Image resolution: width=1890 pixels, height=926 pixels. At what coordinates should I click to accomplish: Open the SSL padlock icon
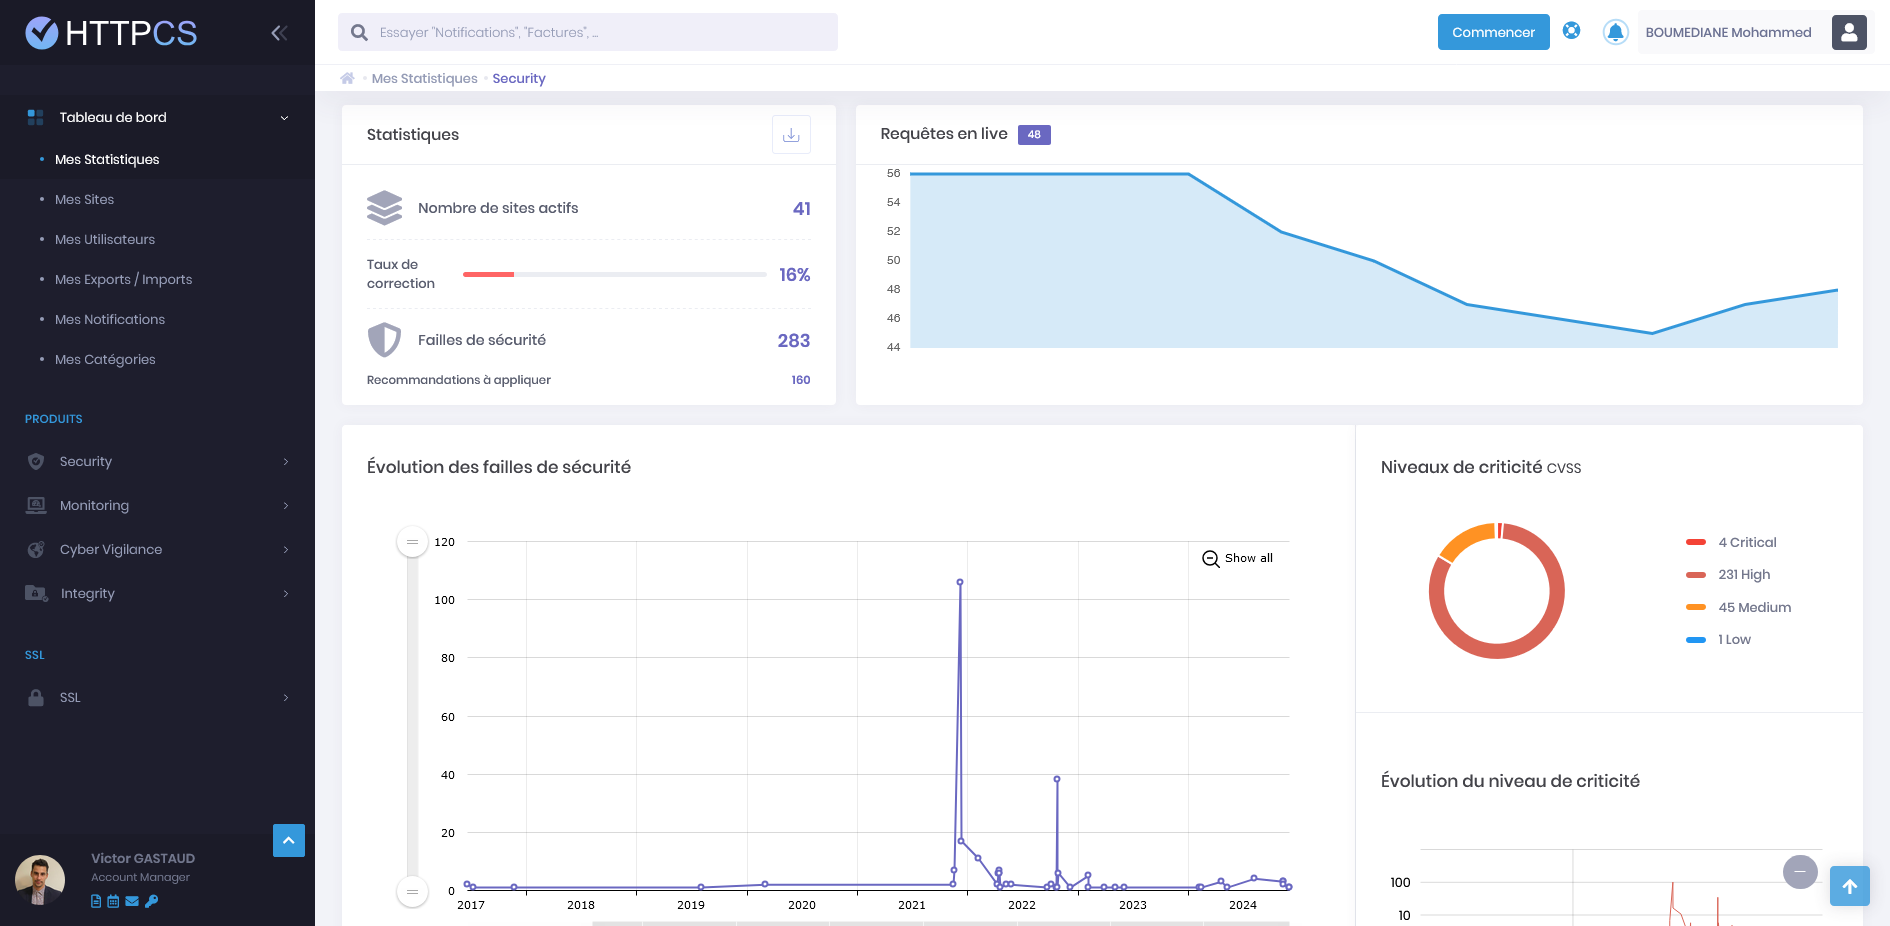coord(35,697)
